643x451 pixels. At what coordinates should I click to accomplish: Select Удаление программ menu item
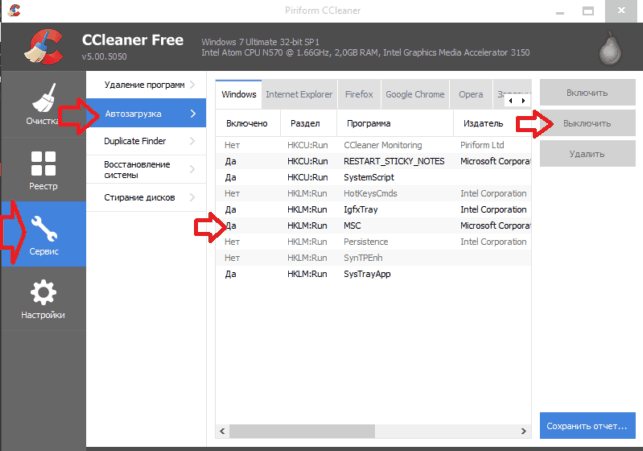point(146,85)
